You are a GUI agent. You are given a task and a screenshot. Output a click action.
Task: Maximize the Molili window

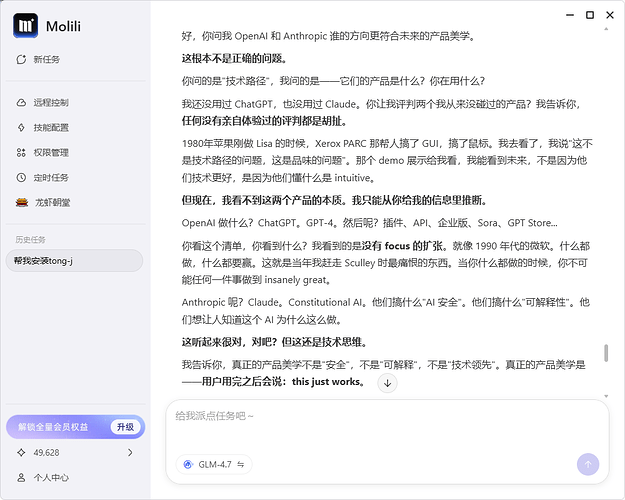(591, 14)
